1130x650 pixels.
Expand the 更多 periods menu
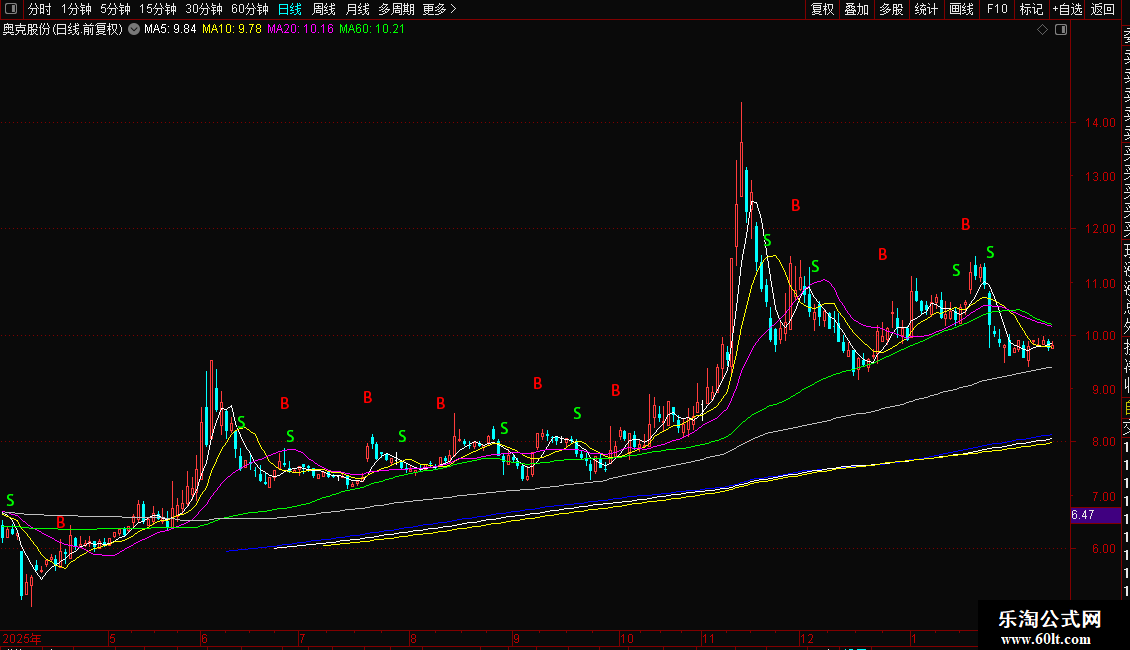click(440, 9)
